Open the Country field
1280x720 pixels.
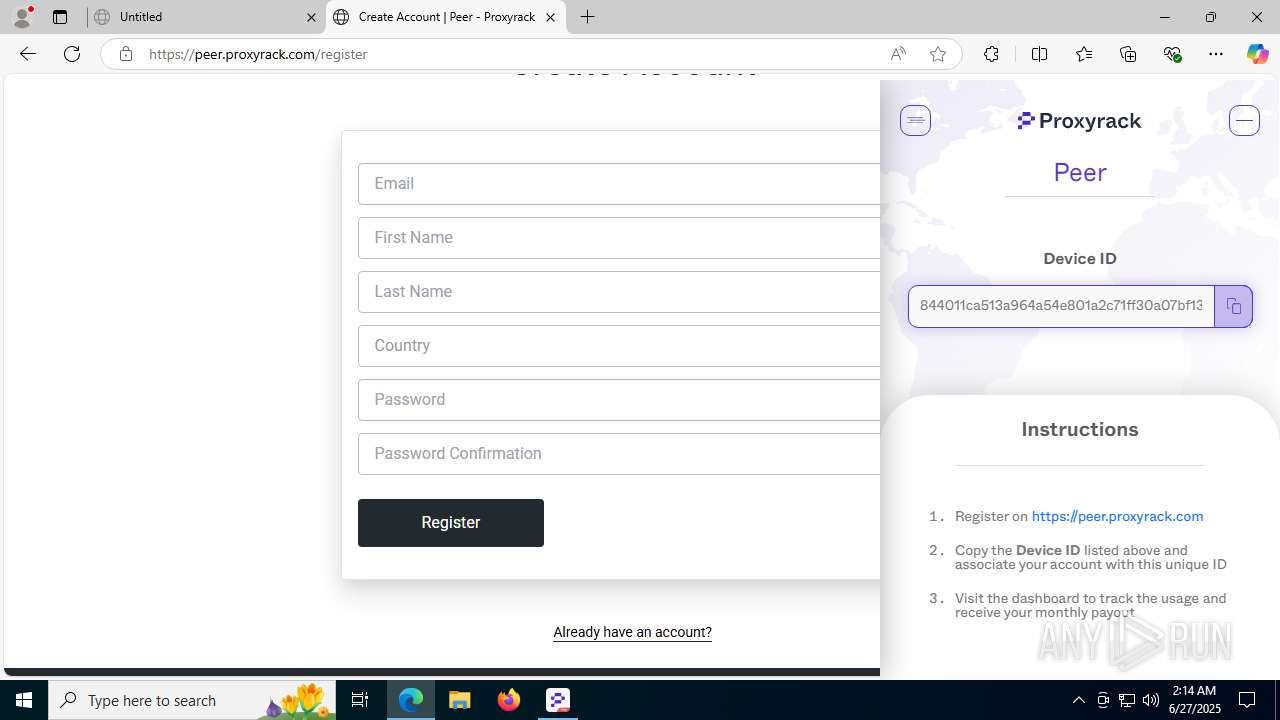point(619,346)
